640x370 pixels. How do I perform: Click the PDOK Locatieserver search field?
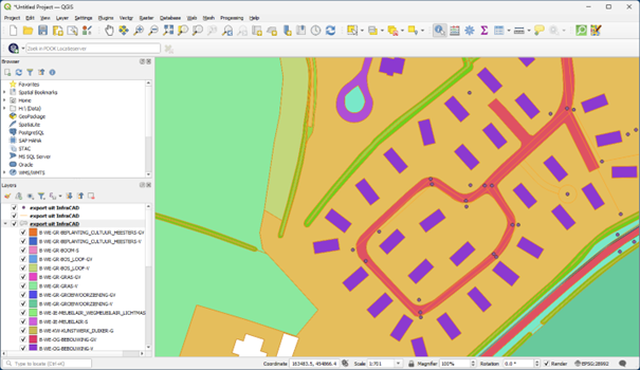click(x=93, y=49)
